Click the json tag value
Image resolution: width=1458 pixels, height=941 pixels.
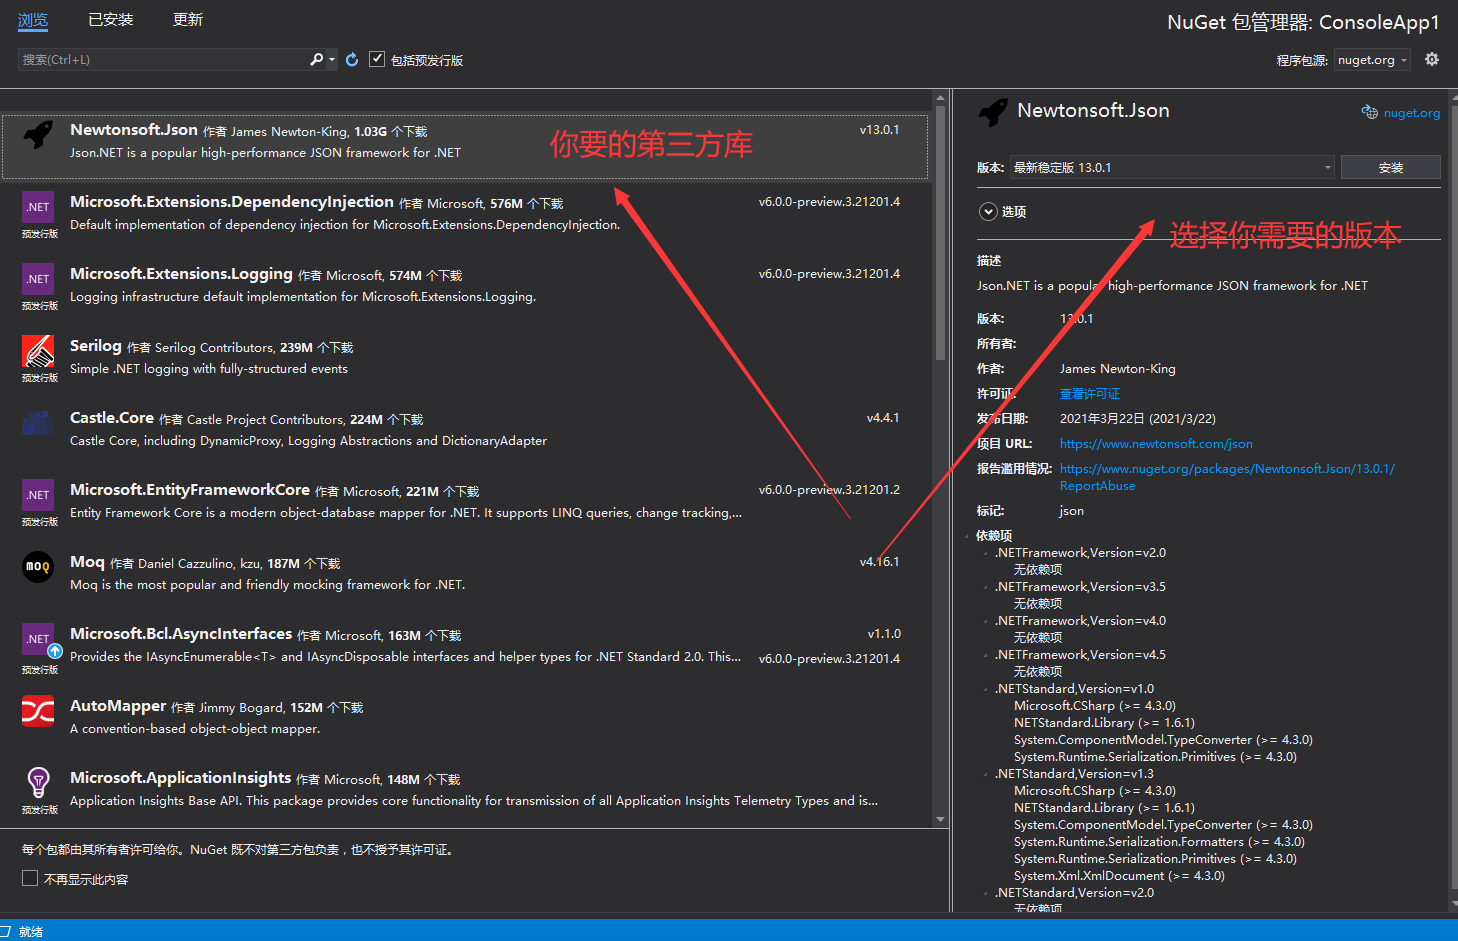[x=1072, y=511]
